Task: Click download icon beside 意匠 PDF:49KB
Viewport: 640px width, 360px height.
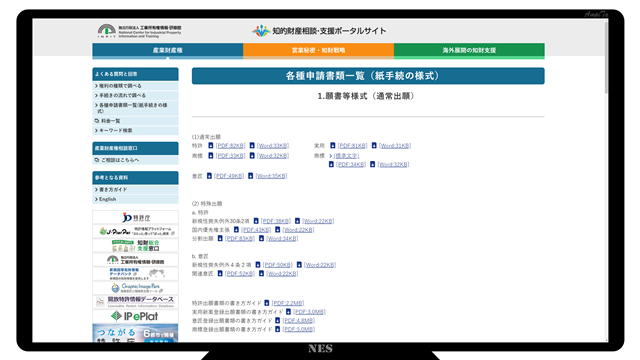Action: click(x=209, y=176)
